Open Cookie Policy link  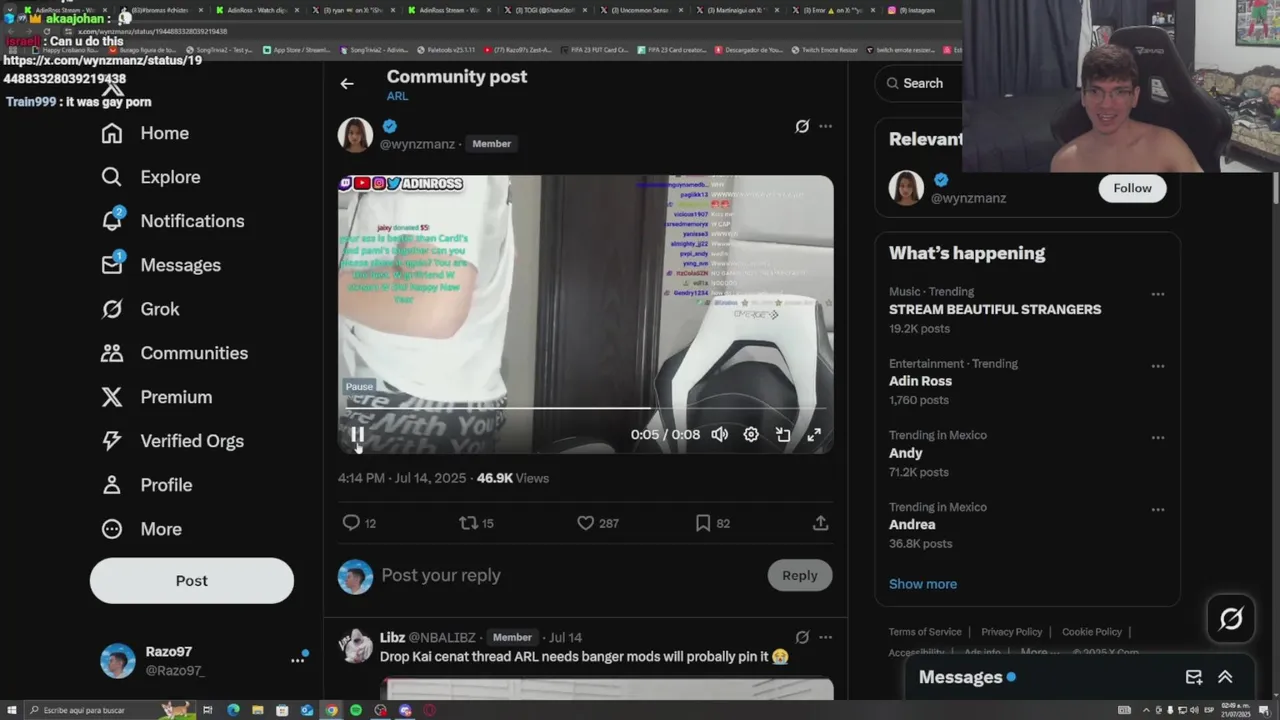[x=1092, y=632]
